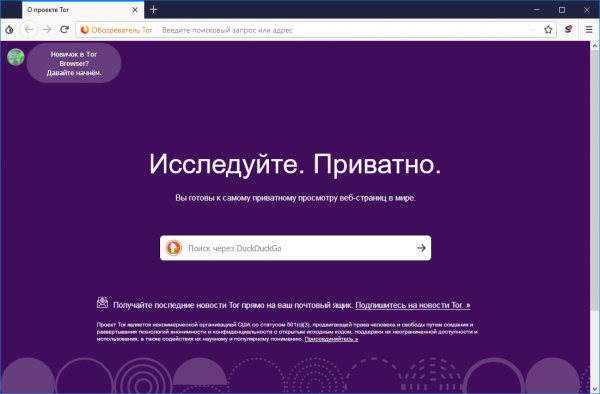Close the 'О проекте Tor' tab
Screen dimensions: 600x394
[x=135, y=10]
